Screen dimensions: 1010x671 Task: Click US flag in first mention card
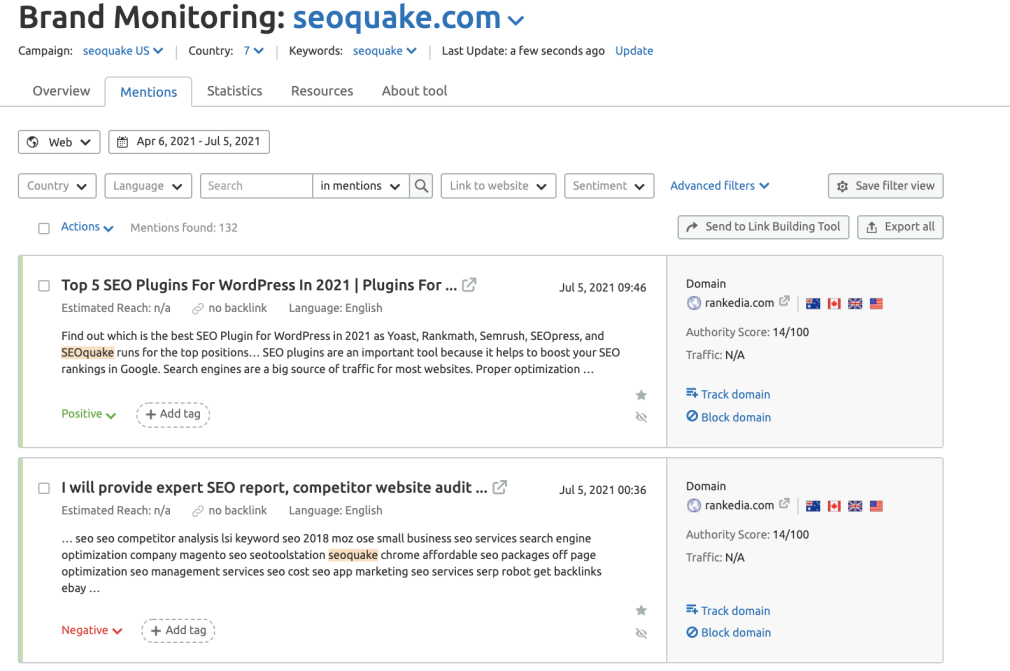point(876,303)
